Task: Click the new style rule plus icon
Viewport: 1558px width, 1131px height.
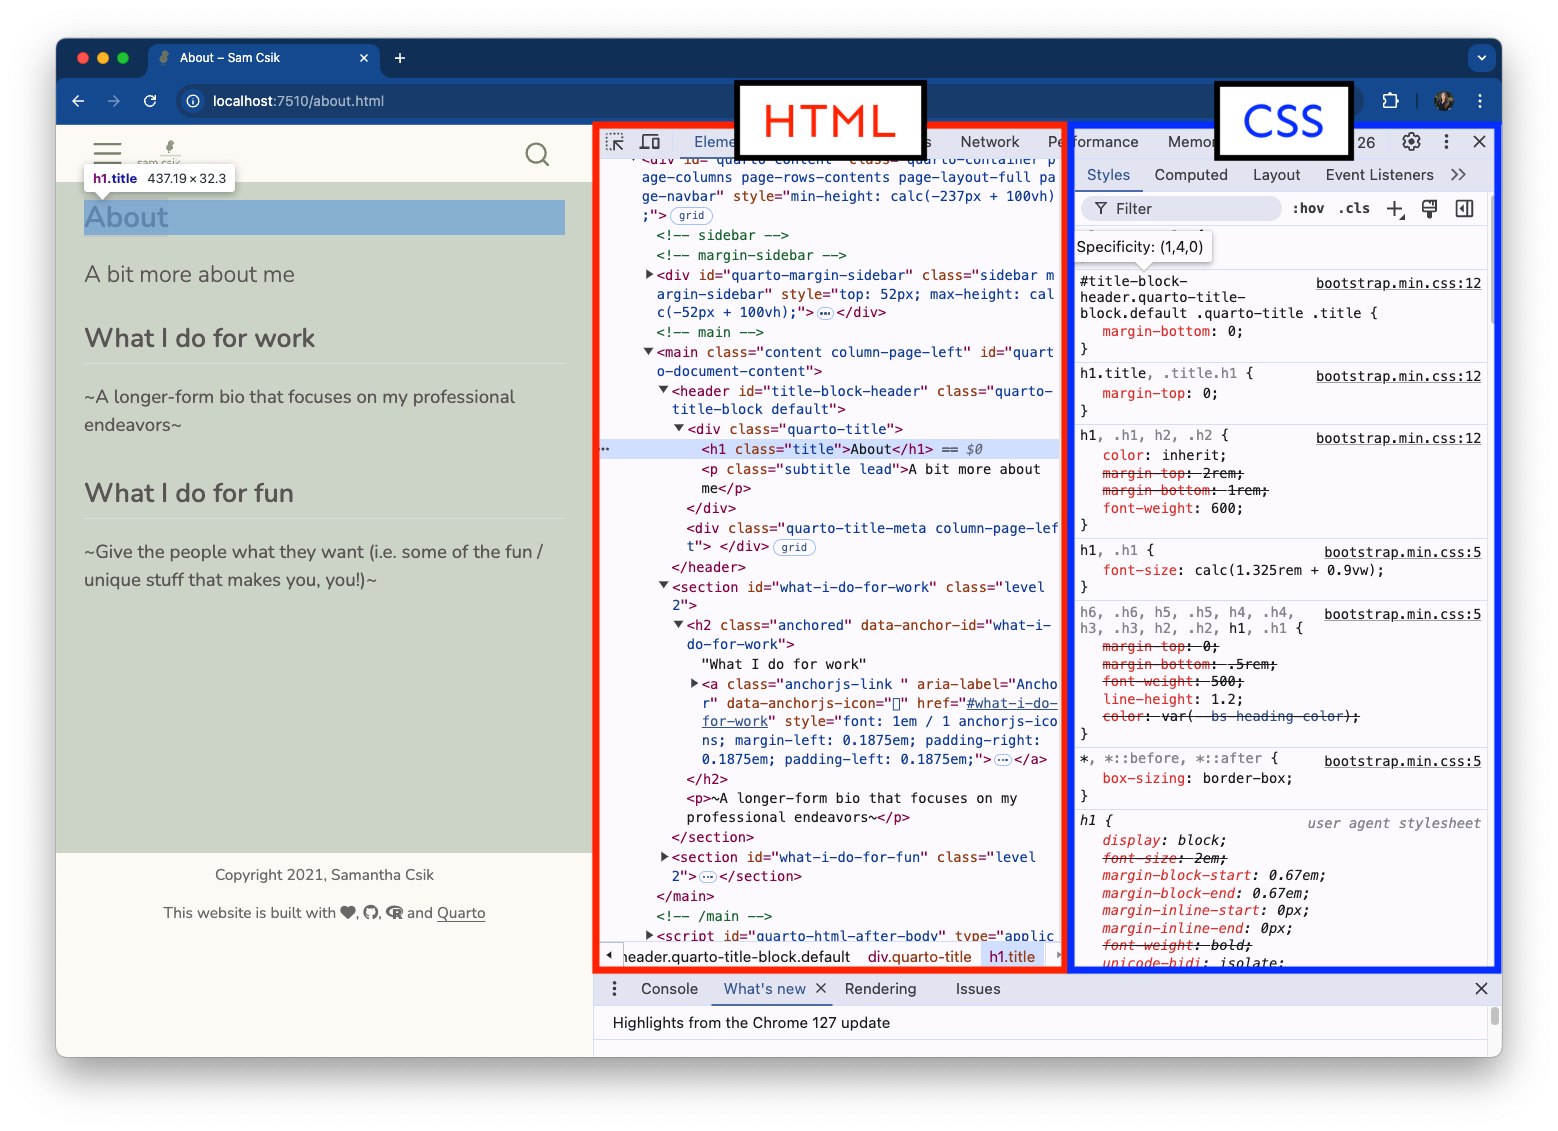Action: (x=1395, y=208)
